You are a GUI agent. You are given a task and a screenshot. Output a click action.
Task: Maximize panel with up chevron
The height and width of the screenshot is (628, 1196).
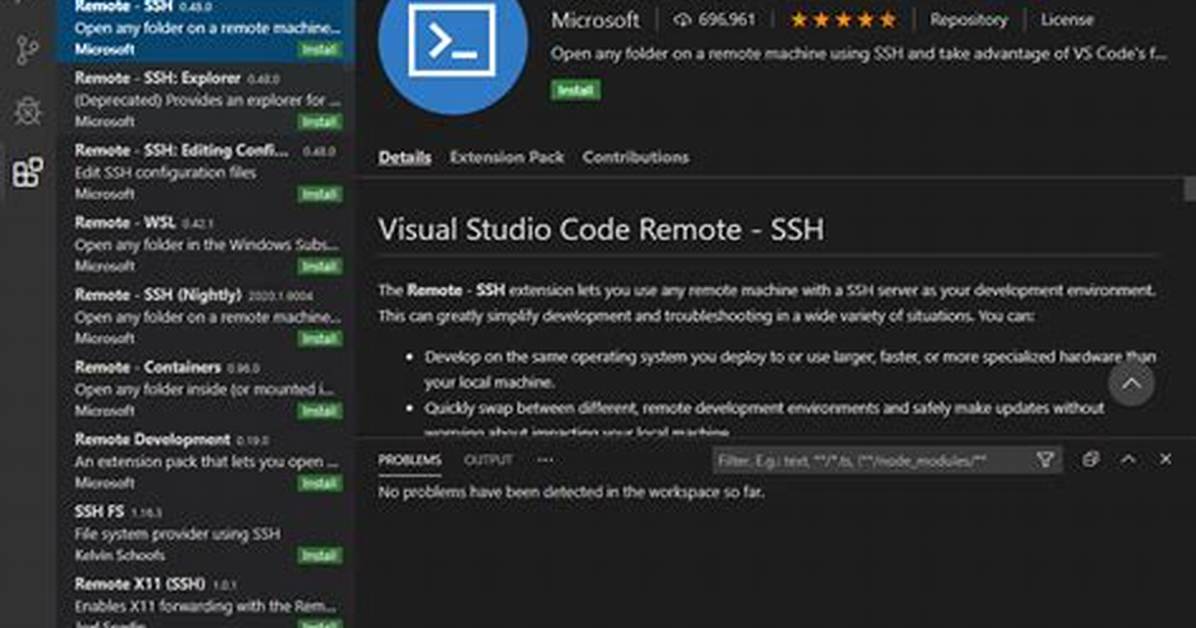click(x=1128, y=459)
